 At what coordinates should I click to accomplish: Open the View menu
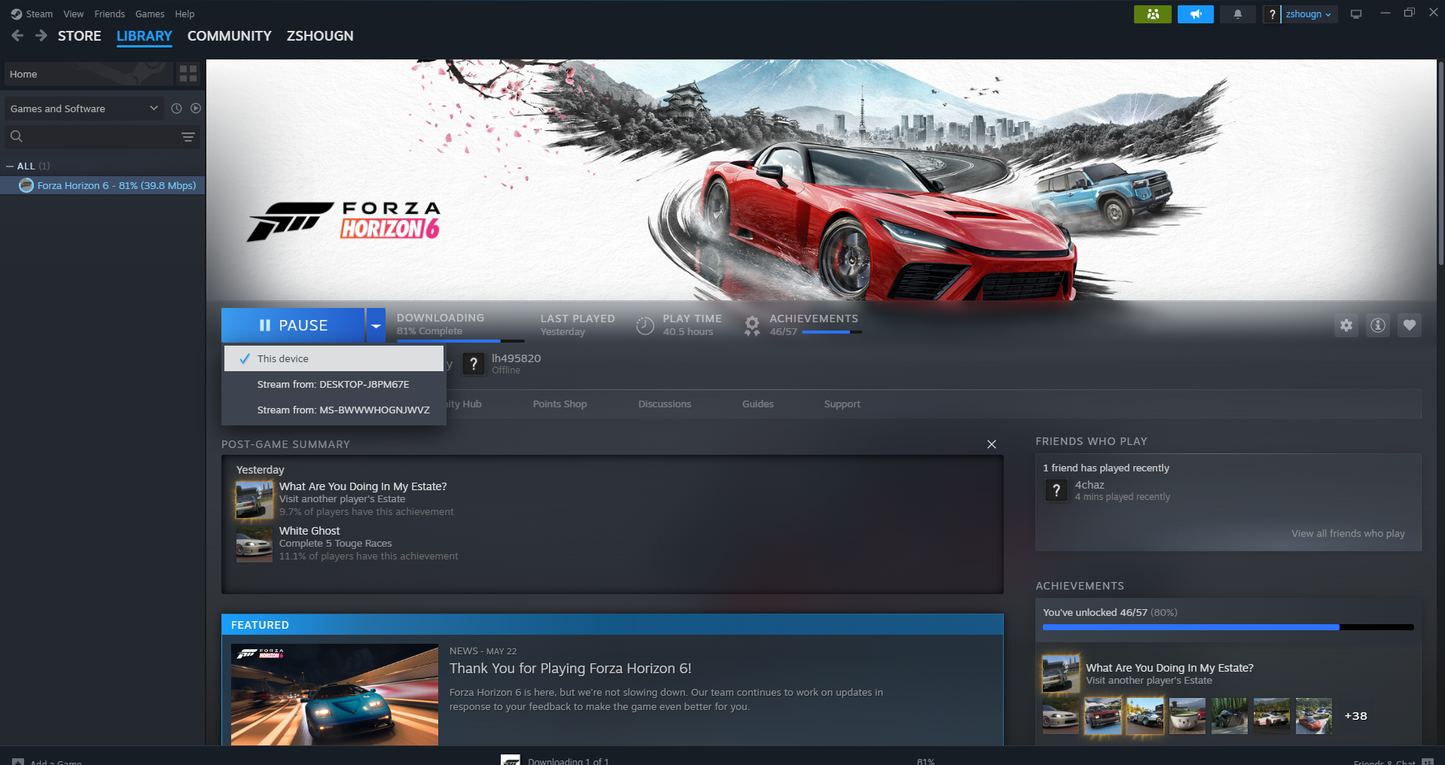point(73,14)
